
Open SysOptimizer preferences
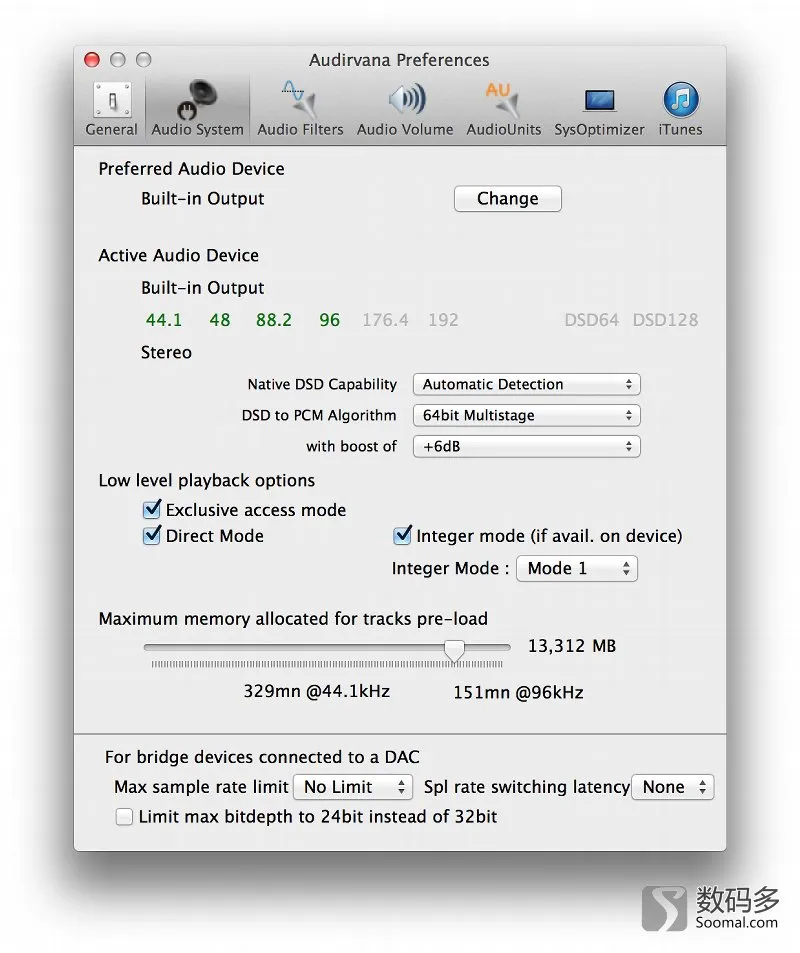pos(599,110)
